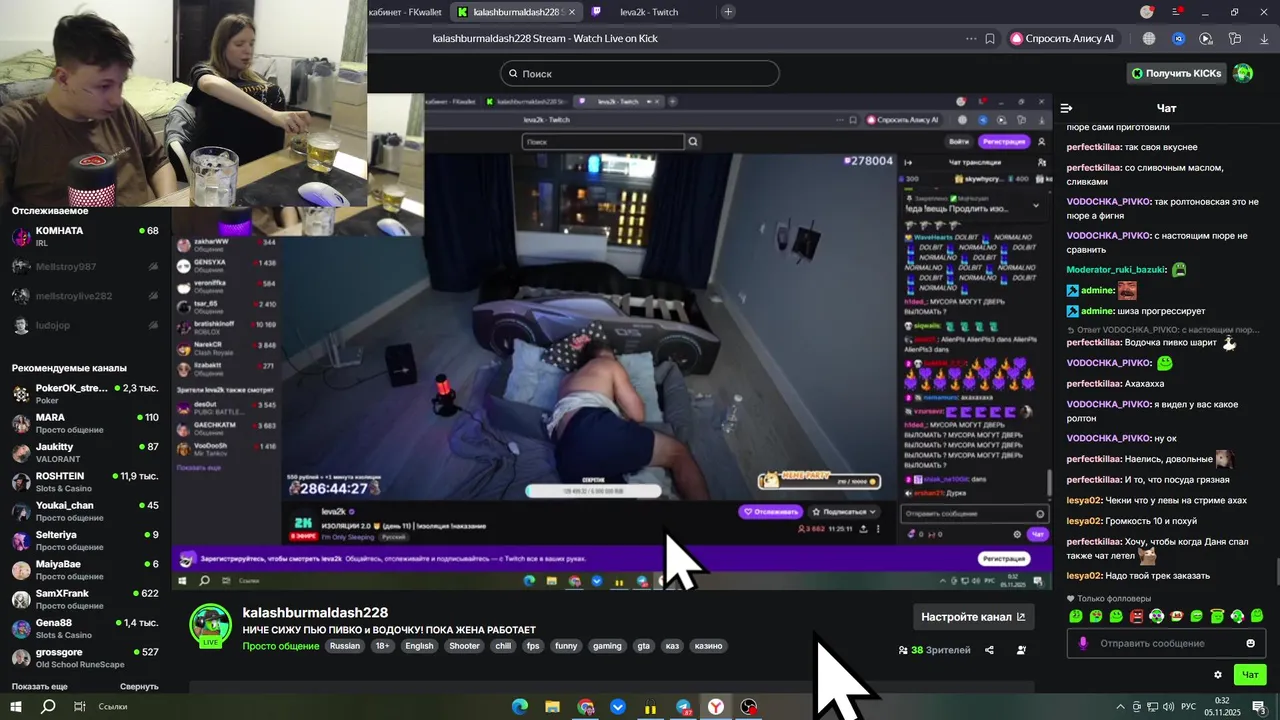Click the green Чат send button

click(x=1250, y=675)
